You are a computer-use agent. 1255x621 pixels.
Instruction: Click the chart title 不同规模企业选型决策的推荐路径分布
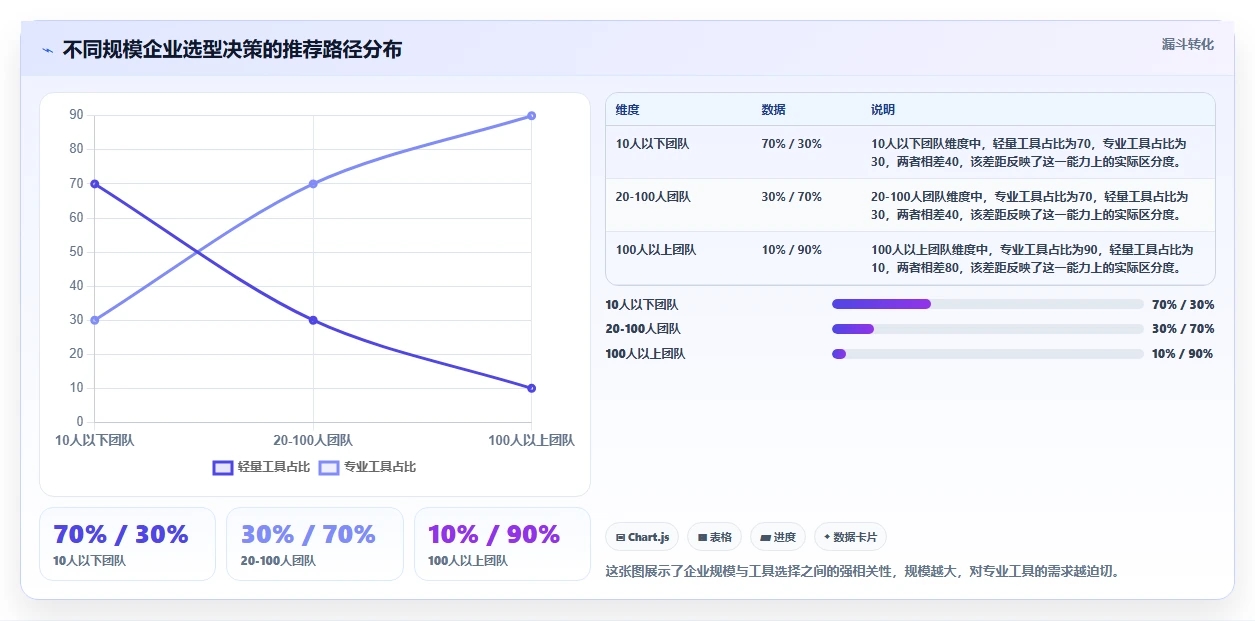(x=232, y=49)
